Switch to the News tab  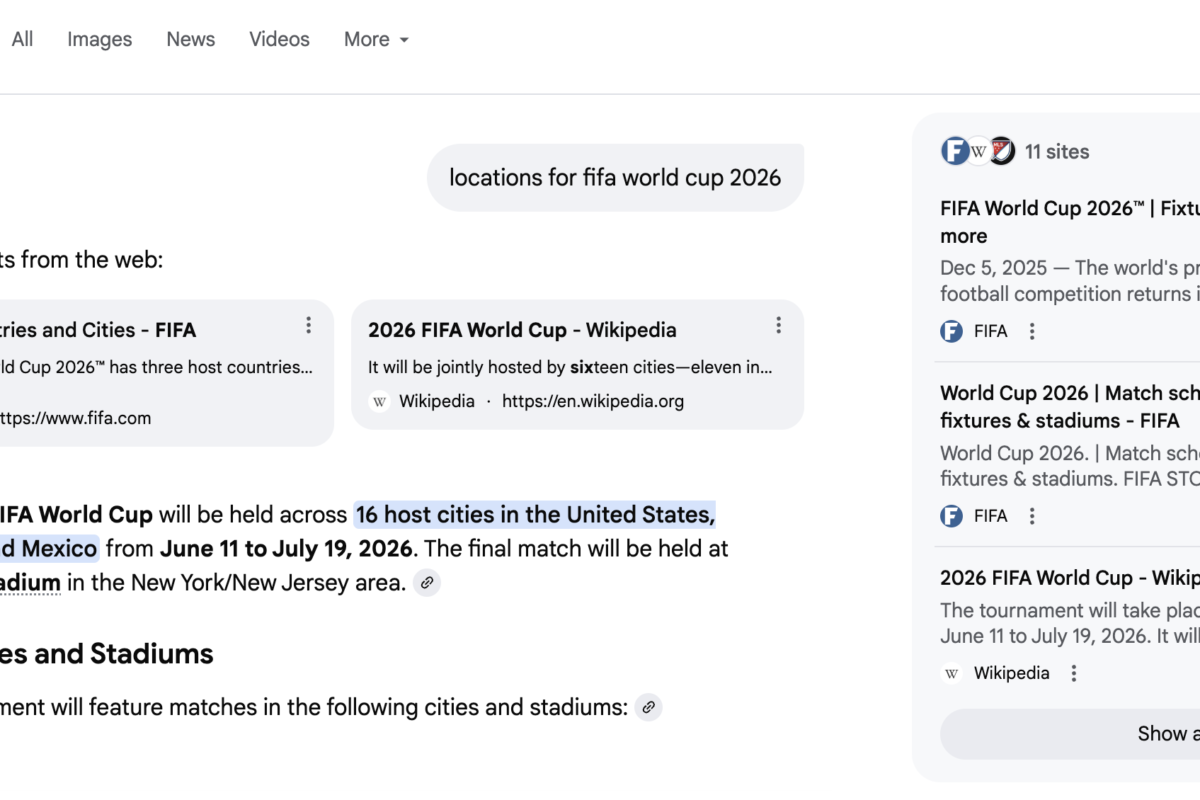pos(190,39)
